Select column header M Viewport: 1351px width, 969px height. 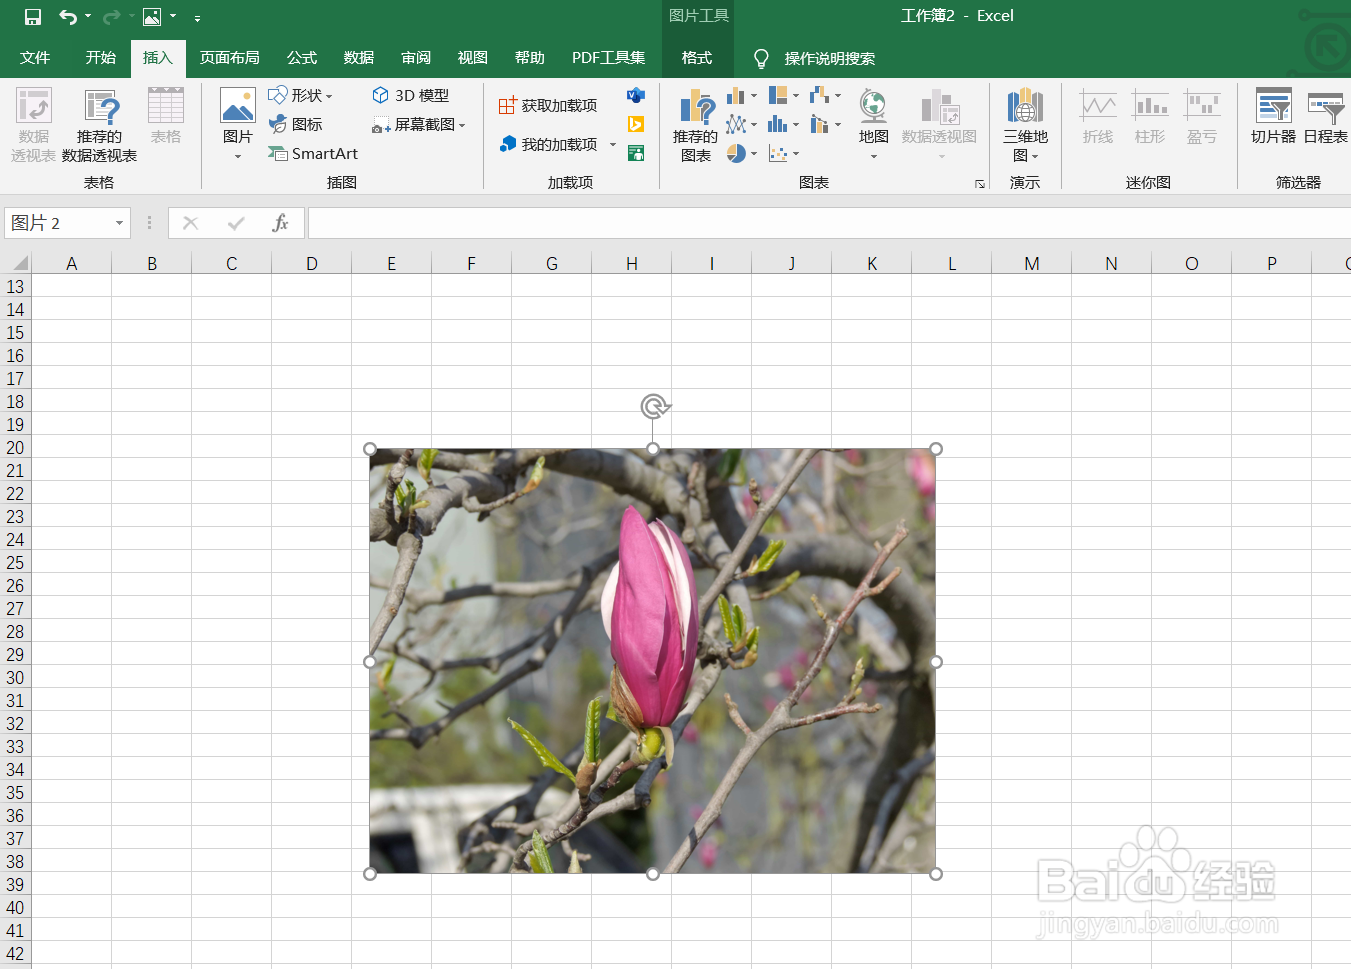(x=1032, y=263)
